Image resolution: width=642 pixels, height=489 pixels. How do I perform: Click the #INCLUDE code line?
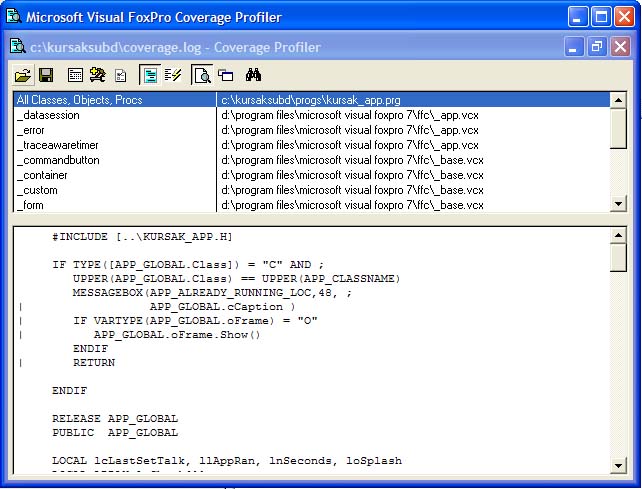point(142,237)
